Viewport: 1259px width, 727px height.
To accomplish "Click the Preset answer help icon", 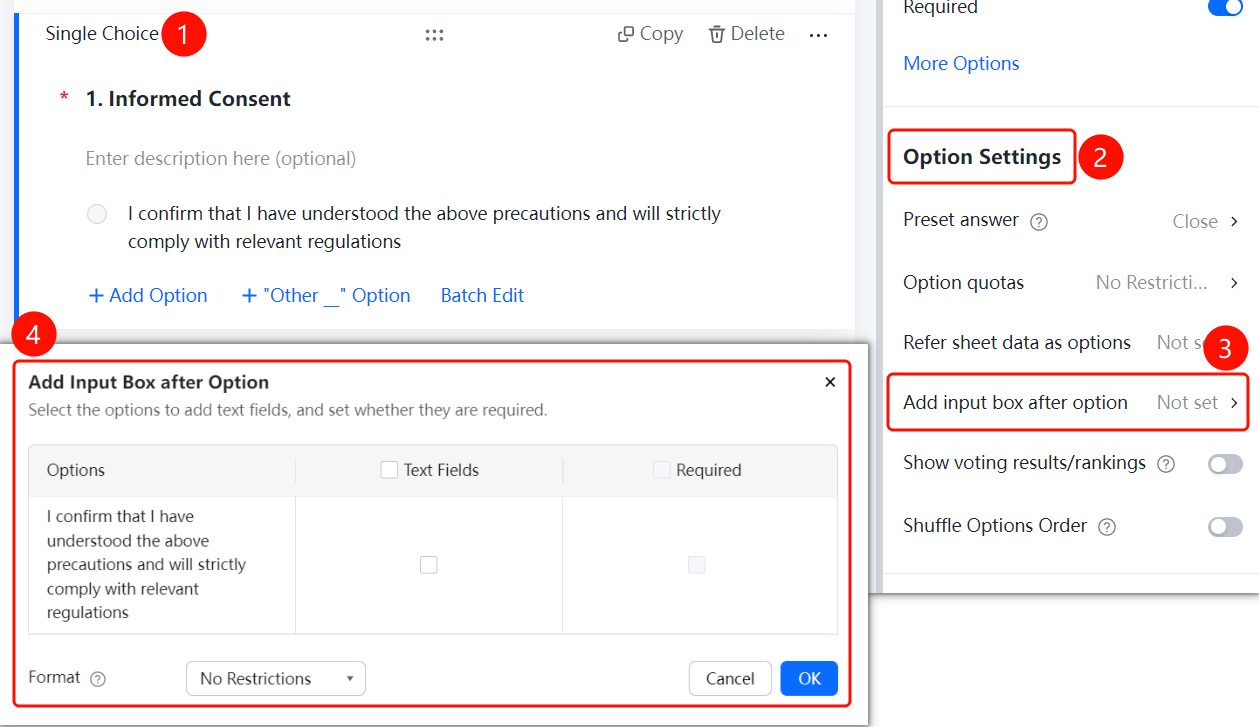I will click(x=1039, y=222).
